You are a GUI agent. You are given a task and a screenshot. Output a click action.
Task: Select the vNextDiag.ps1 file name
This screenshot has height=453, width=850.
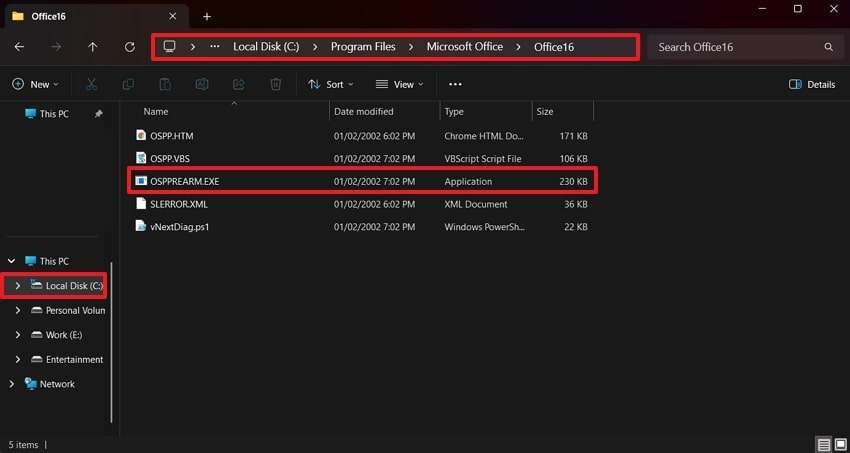click(179, 227)
